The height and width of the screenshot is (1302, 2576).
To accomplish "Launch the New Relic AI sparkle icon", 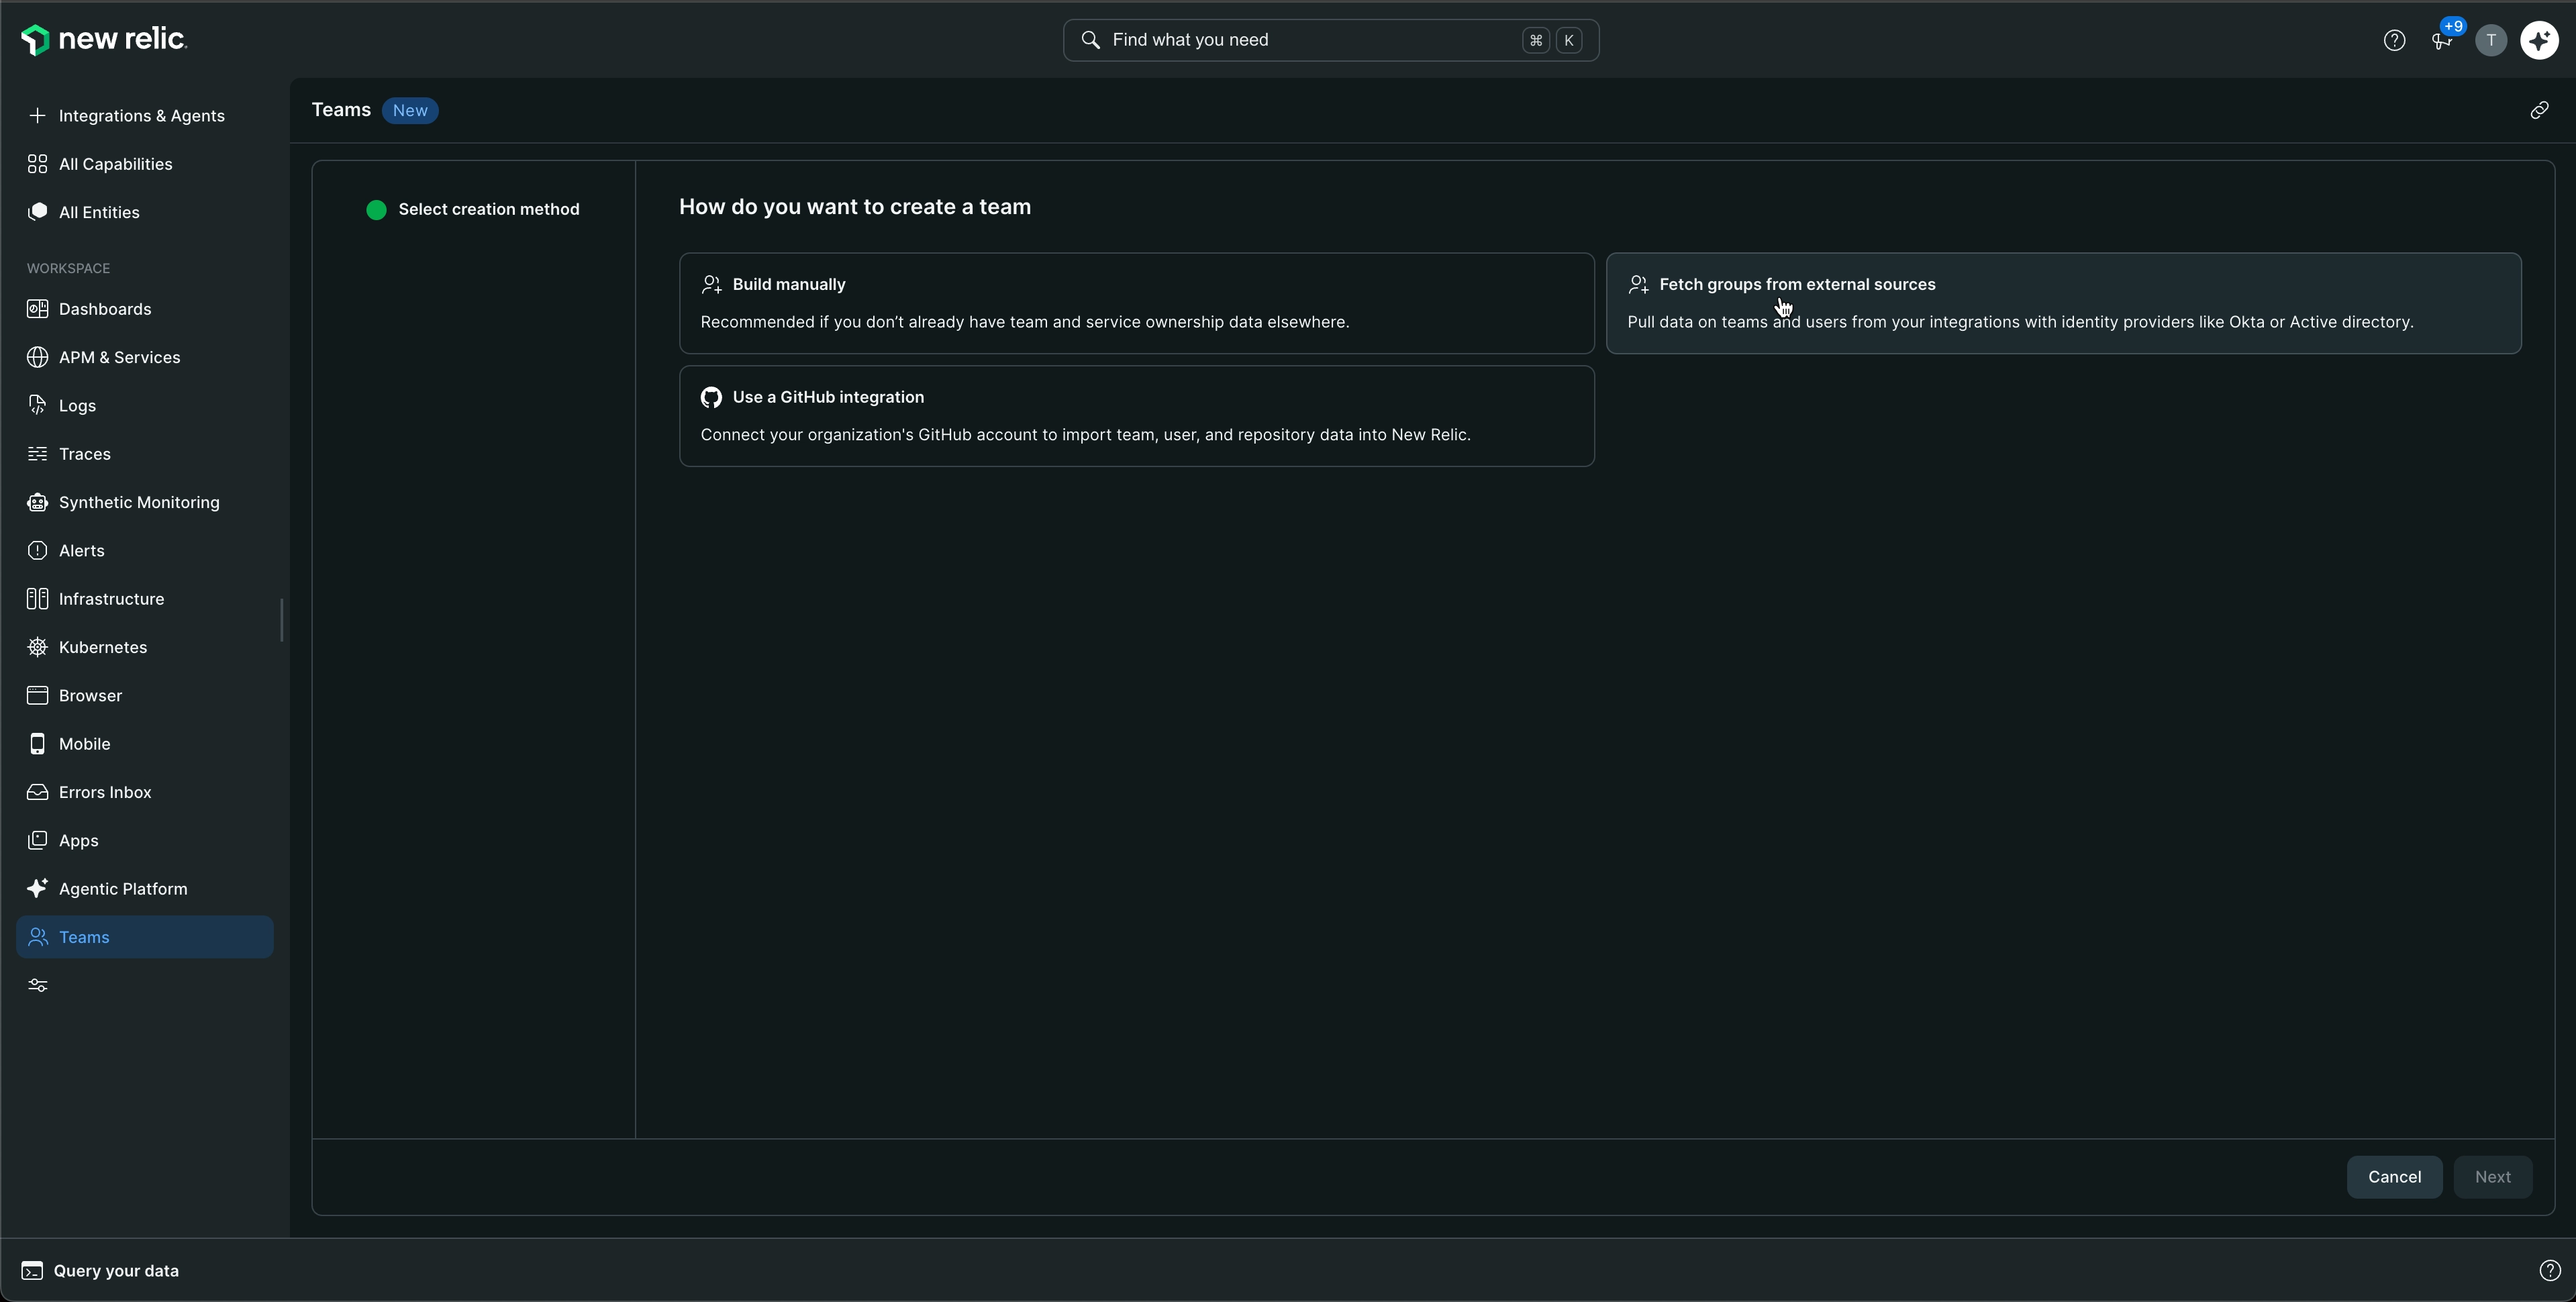I will [2539, 40].
